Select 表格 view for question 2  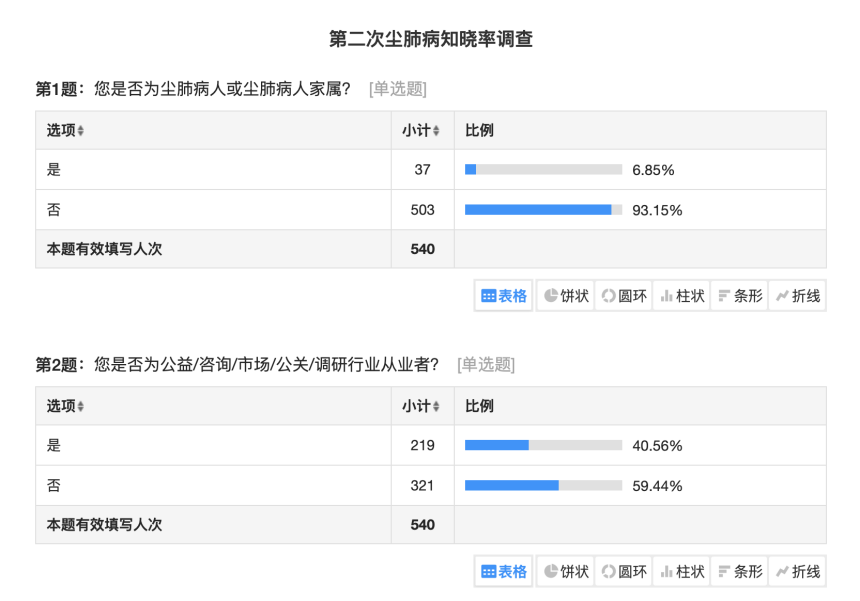(x=503, y=572)
